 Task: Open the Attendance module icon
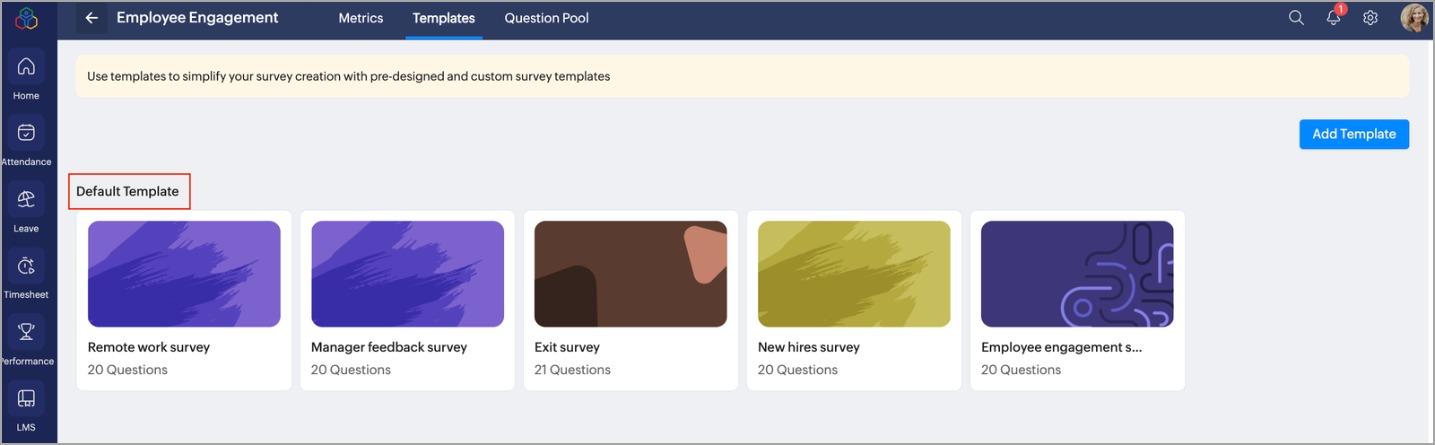click(x=27, y=133)
